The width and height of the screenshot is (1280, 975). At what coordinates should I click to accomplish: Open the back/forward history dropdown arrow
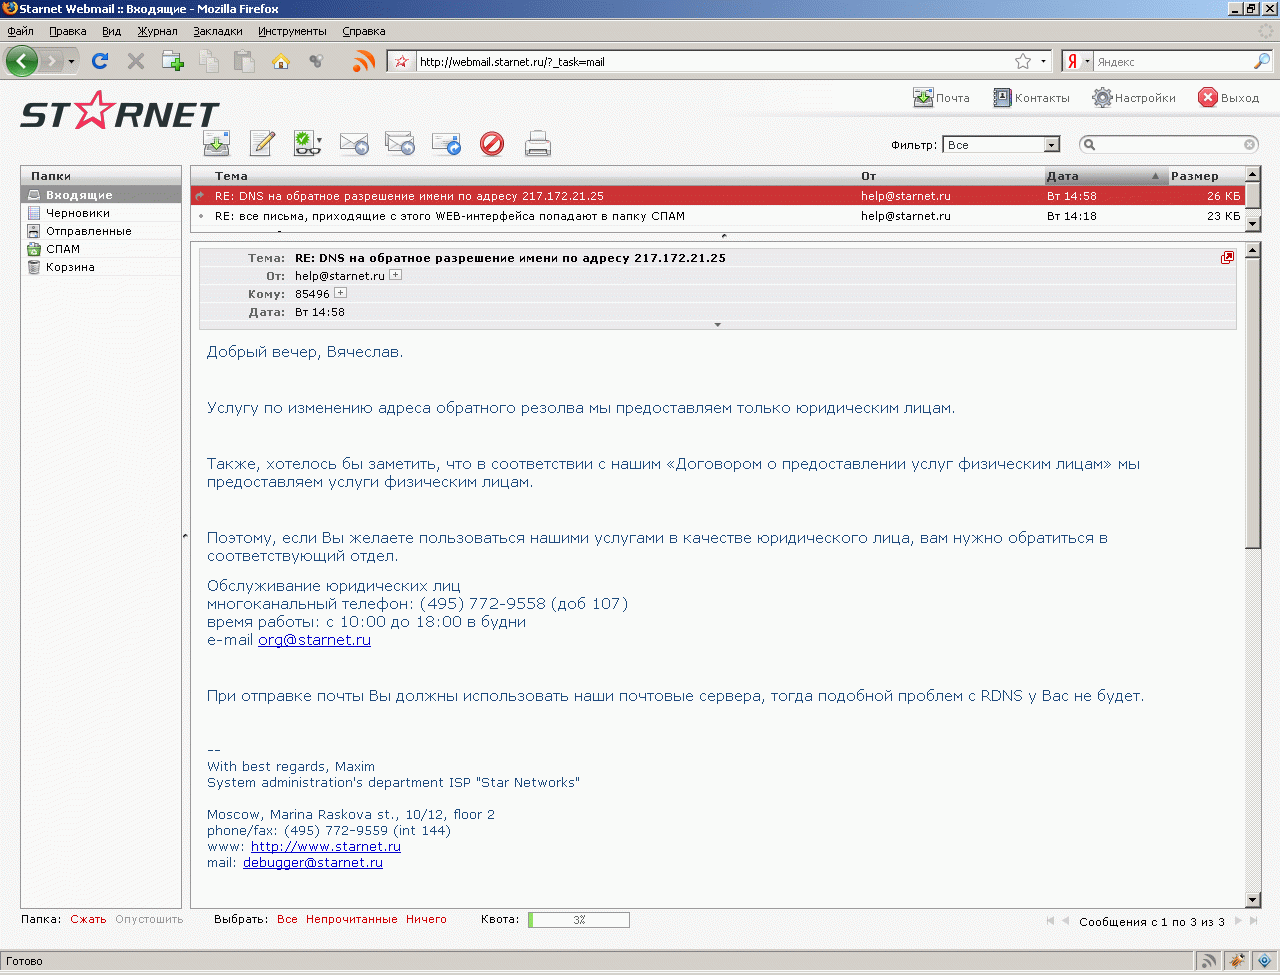[x=71, y=62]
